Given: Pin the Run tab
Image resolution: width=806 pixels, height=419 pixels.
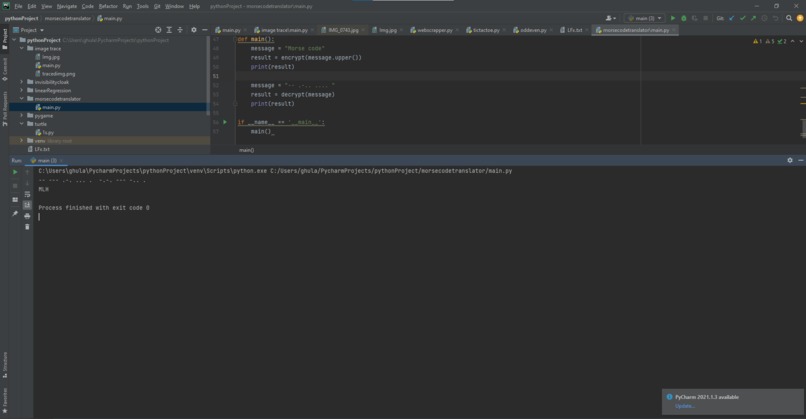Looking at the screenshot, I should [15, 213].
